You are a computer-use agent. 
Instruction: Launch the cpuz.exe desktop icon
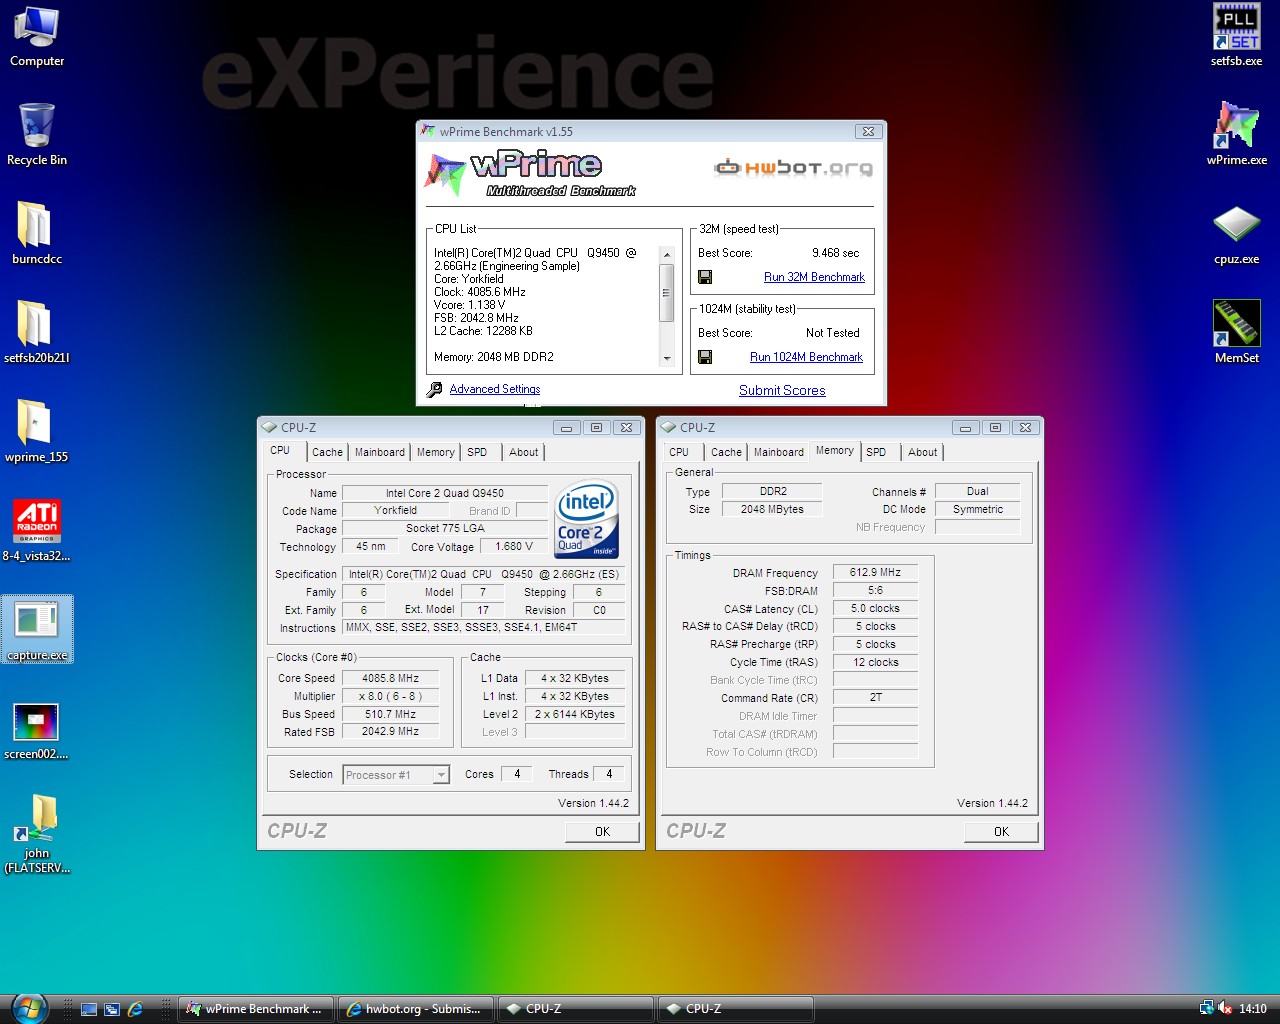[x=1236, y=234]
